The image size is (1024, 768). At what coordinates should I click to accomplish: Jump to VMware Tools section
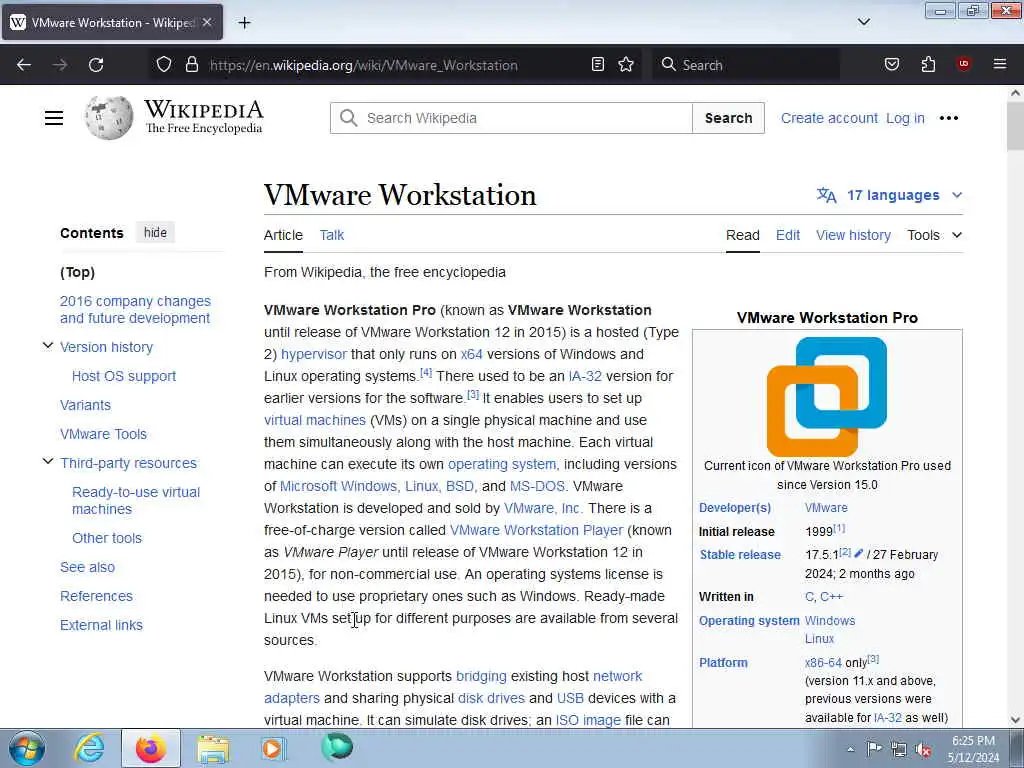tap(103, 434)
